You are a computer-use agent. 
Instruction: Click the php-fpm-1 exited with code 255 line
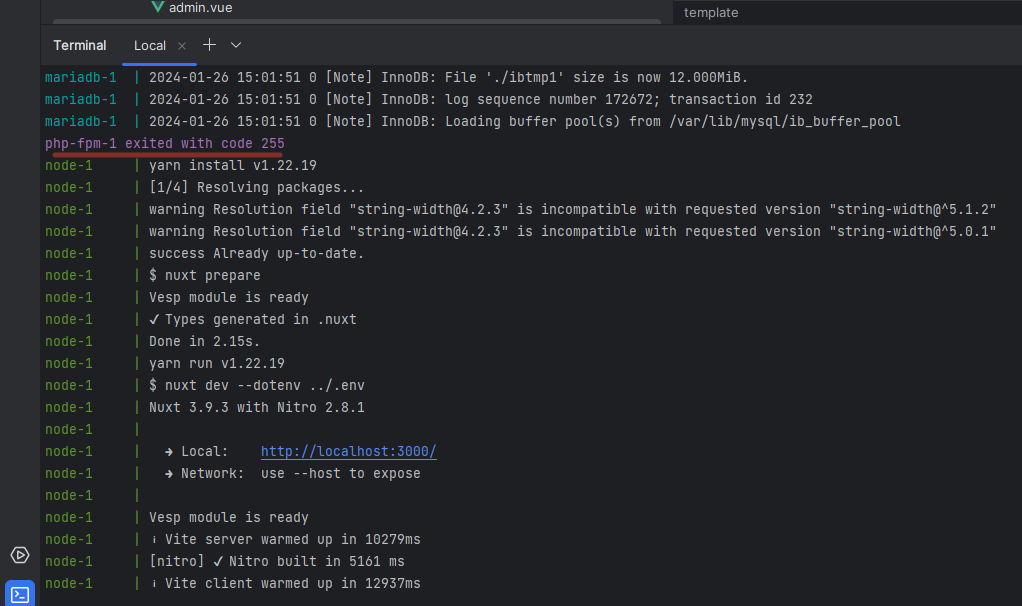pyautogui.click(x=165, y=144)
